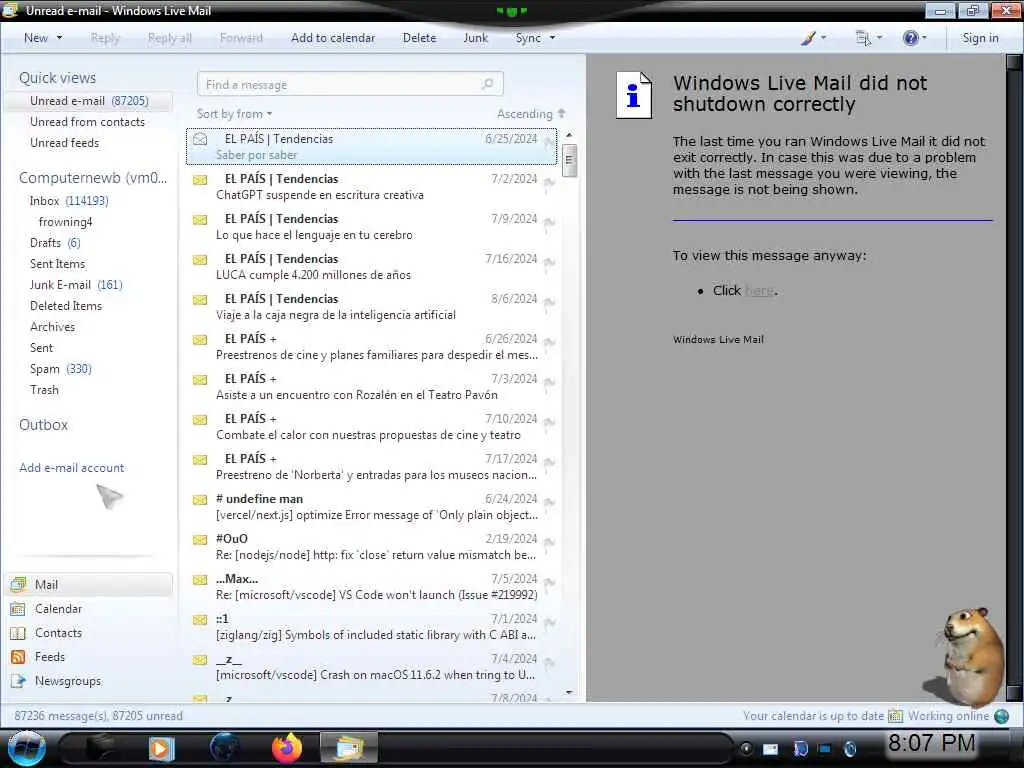Click envelope icon of '#OuO' message
The height and width of the screenshot is (768, 1024).
[x=200, y=540]
